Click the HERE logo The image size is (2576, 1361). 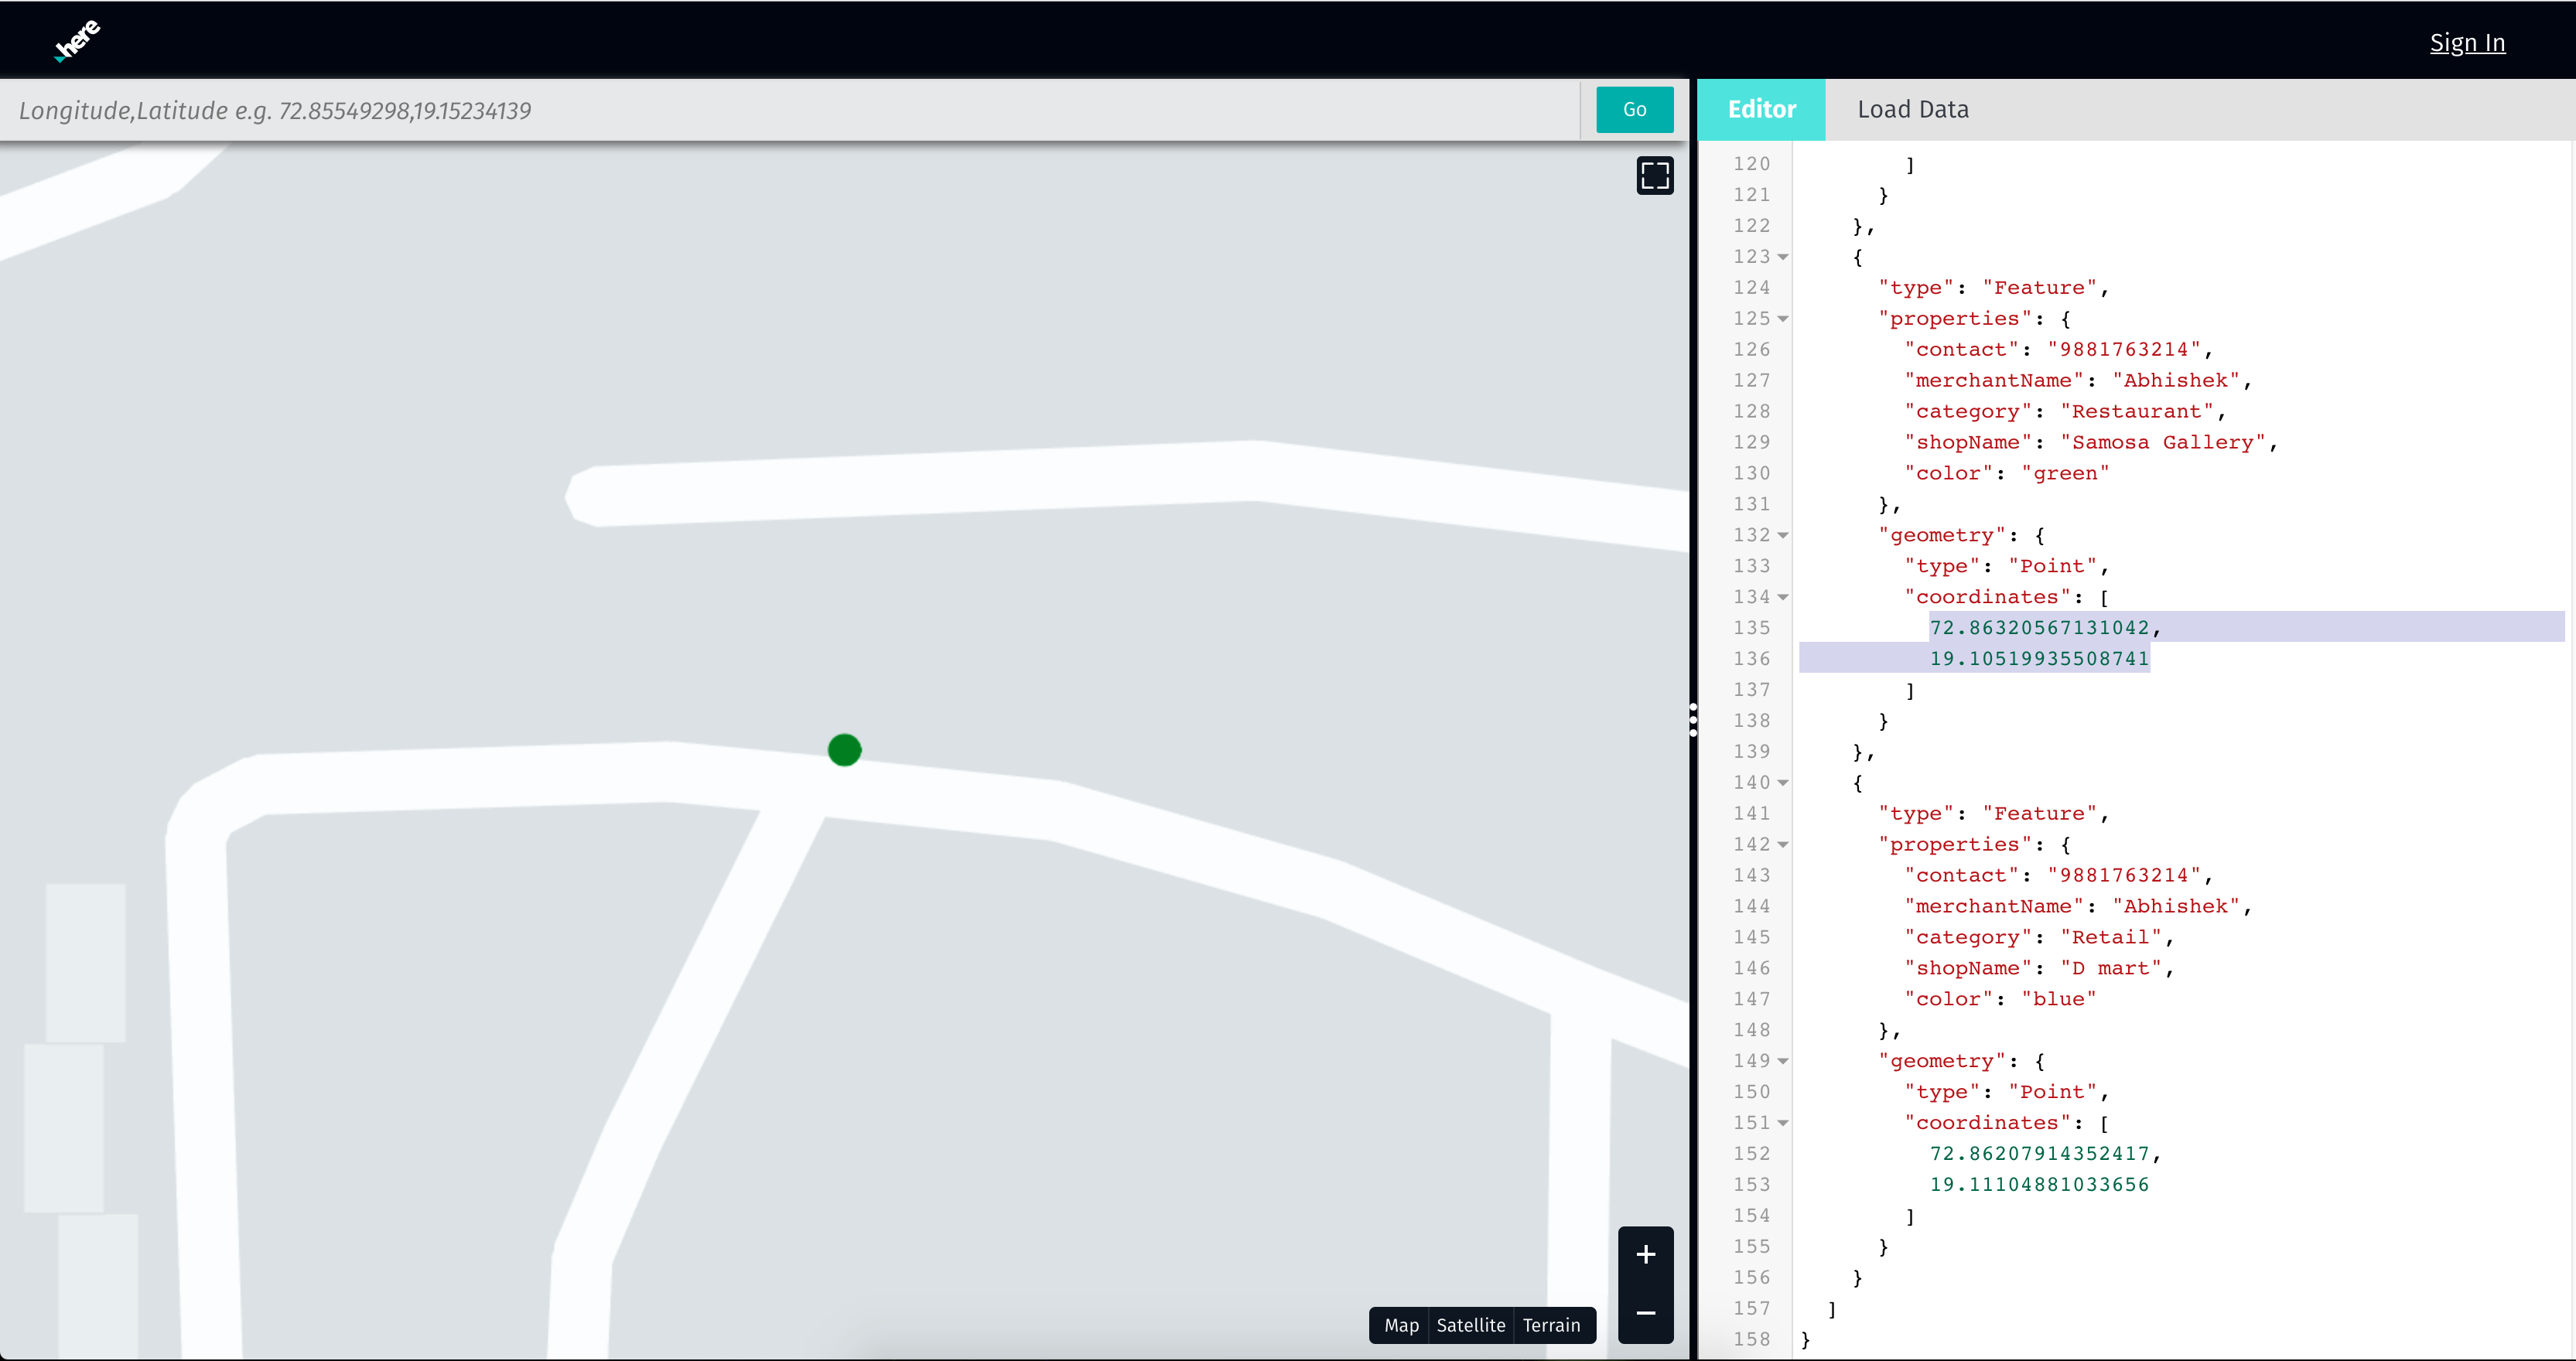76,41
